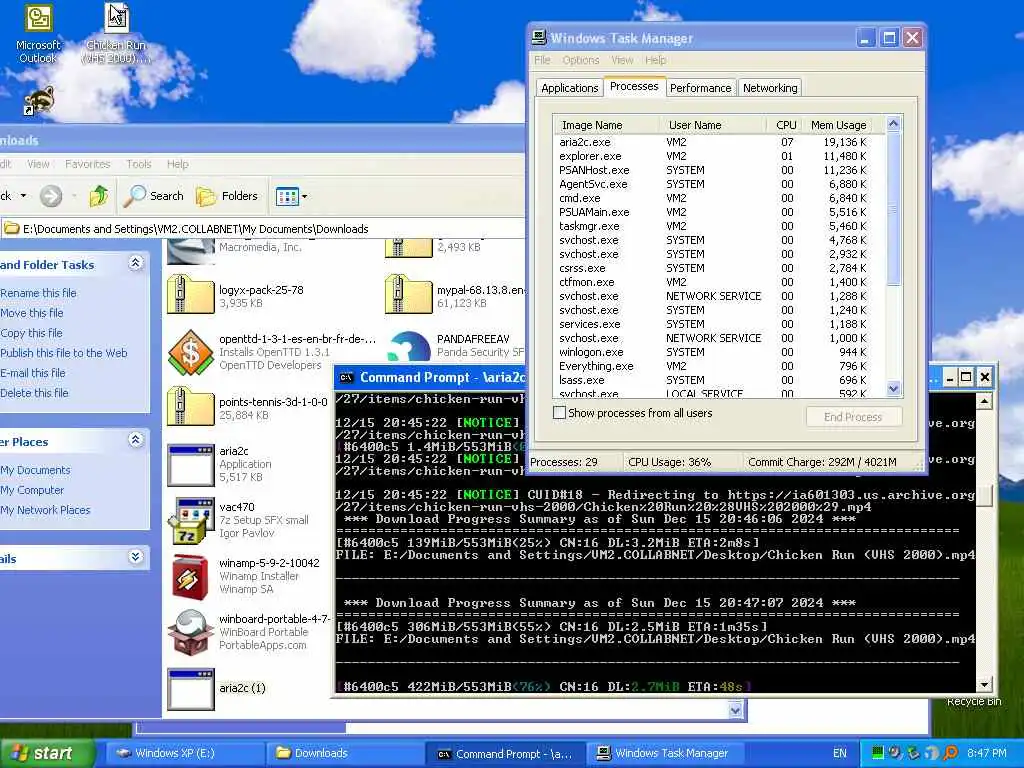
Task: Click Delete this file link
Action: (34, 392)
